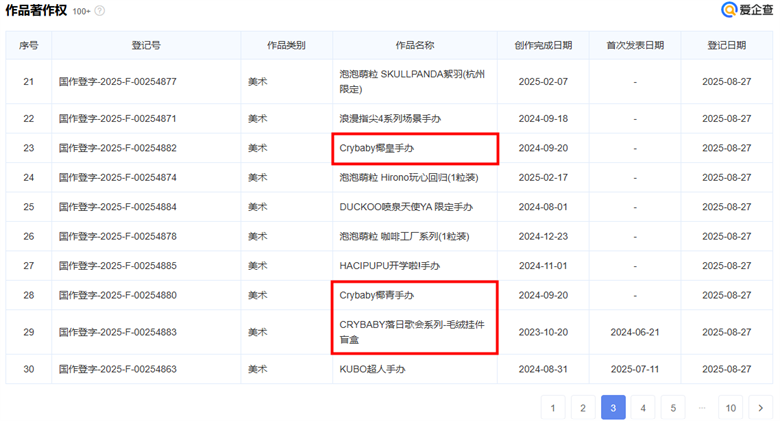This screenshot has height=421, width=780.
Task: Jump to page 10
Action: (730, 408)
